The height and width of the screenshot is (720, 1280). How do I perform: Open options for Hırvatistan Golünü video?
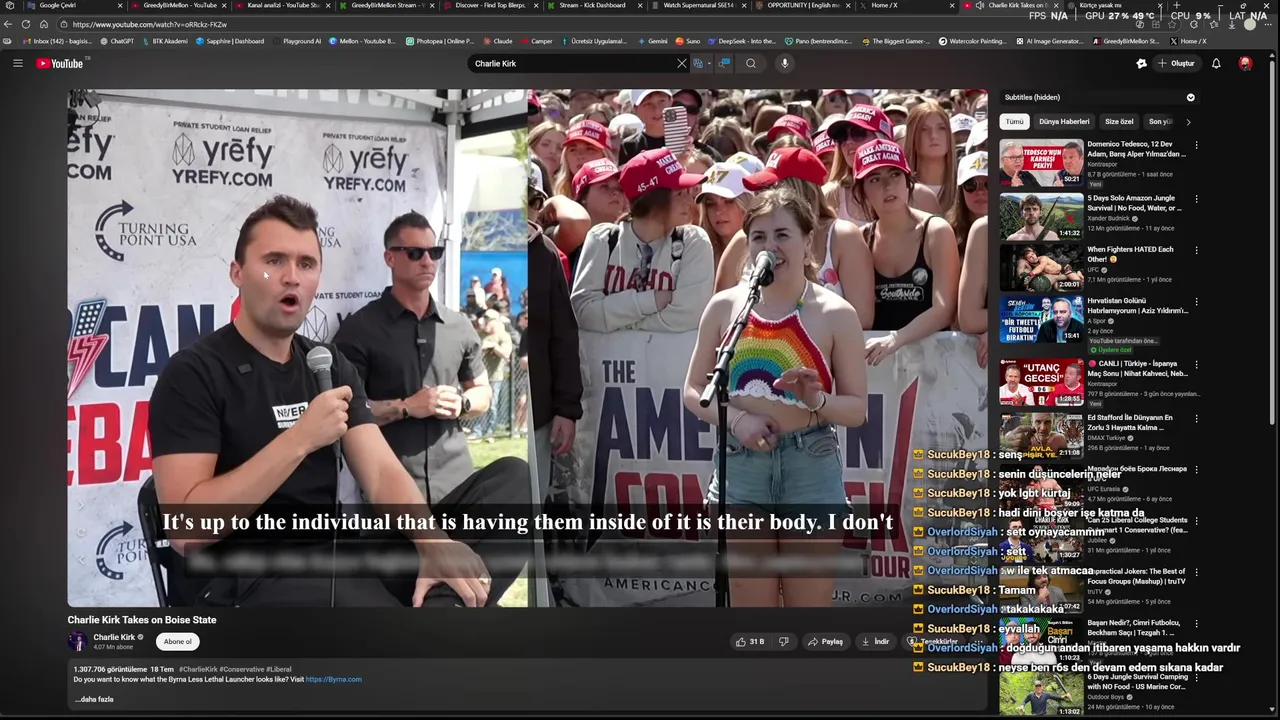pos(1196,301)
